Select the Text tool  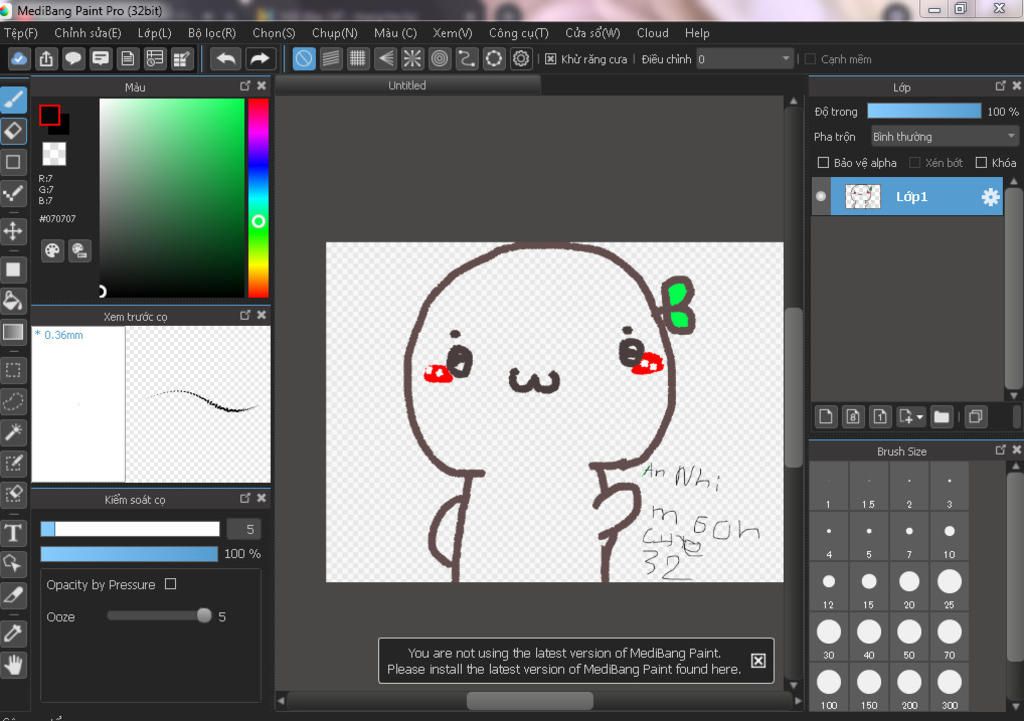point(13,533)
